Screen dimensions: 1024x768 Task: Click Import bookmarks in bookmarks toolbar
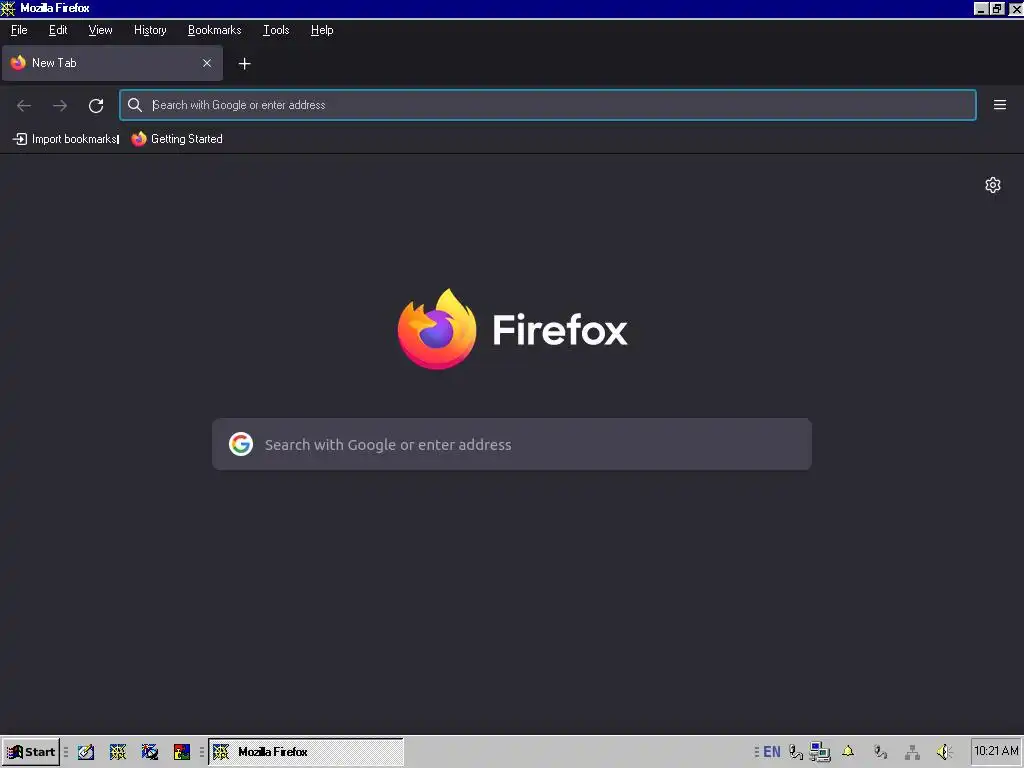coord(66,138)
